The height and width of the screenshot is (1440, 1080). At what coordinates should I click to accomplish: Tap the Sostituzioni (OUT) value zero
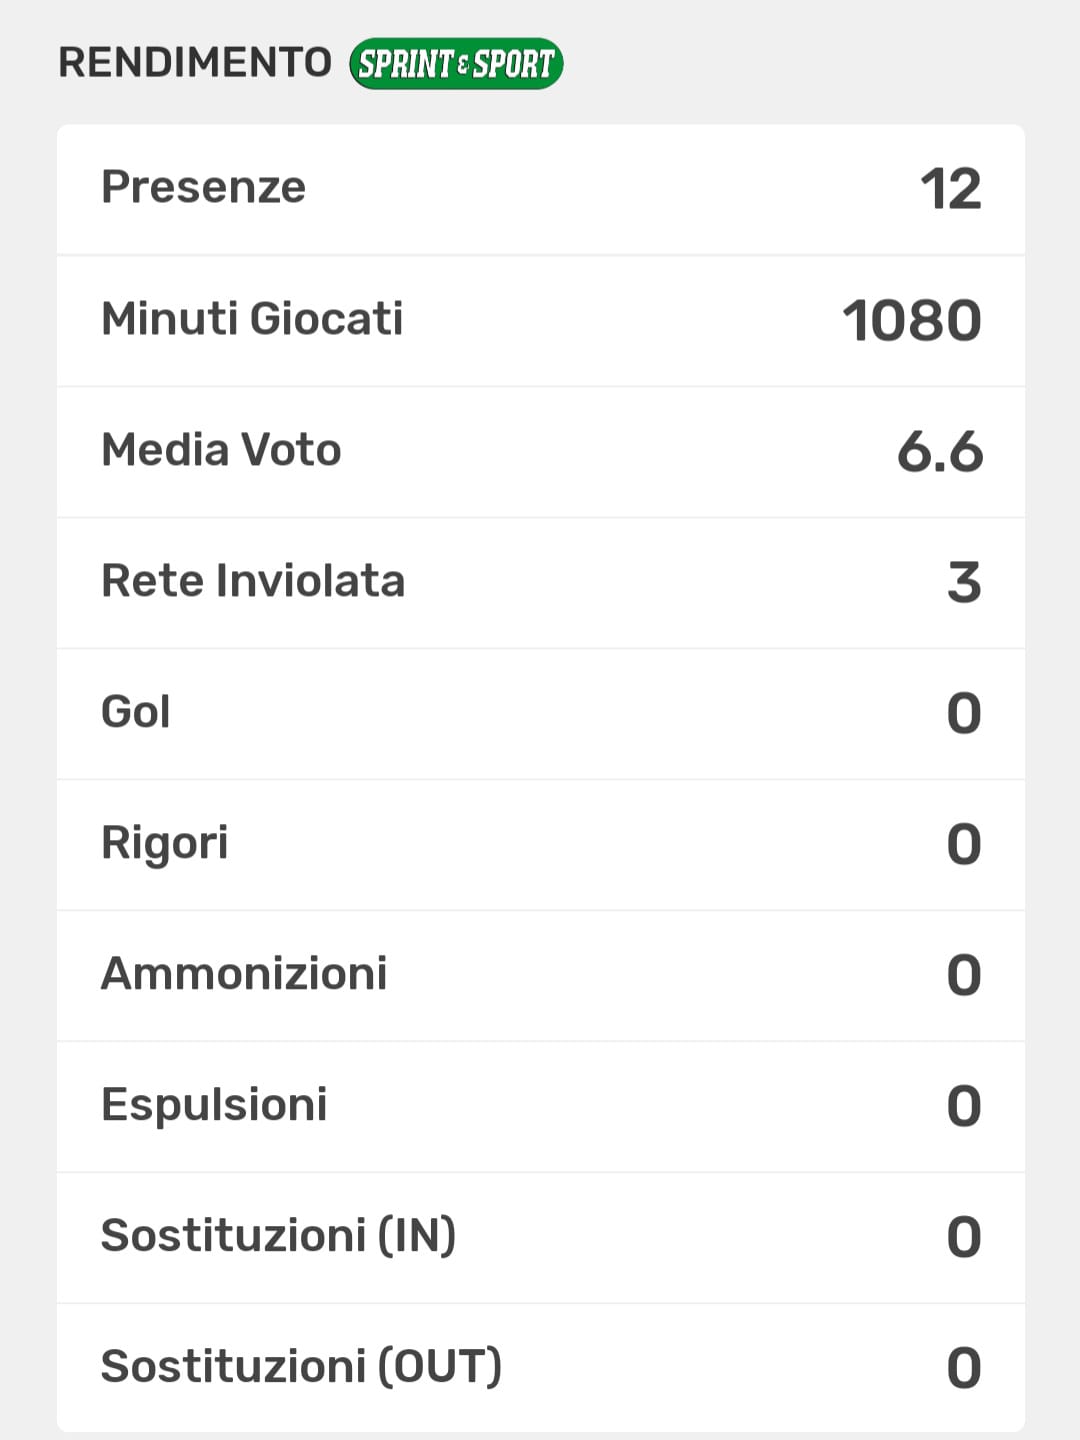[963, 1369]
